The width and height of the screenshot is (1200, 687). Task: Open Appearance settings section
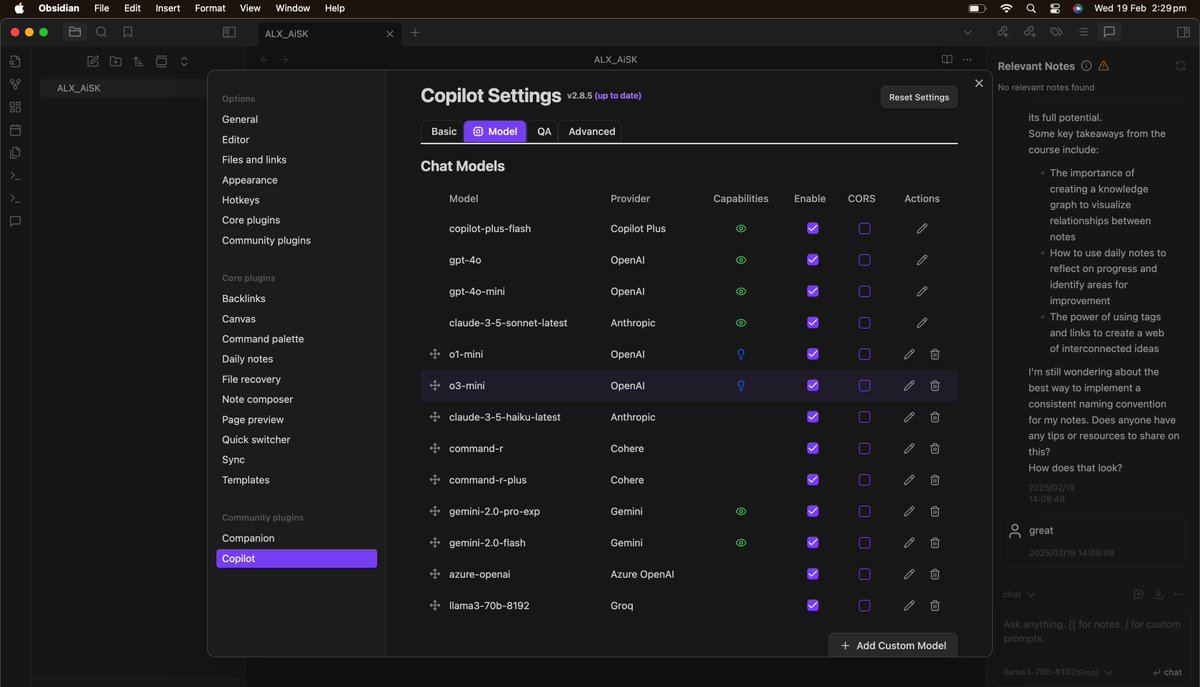tap(250, 180)
